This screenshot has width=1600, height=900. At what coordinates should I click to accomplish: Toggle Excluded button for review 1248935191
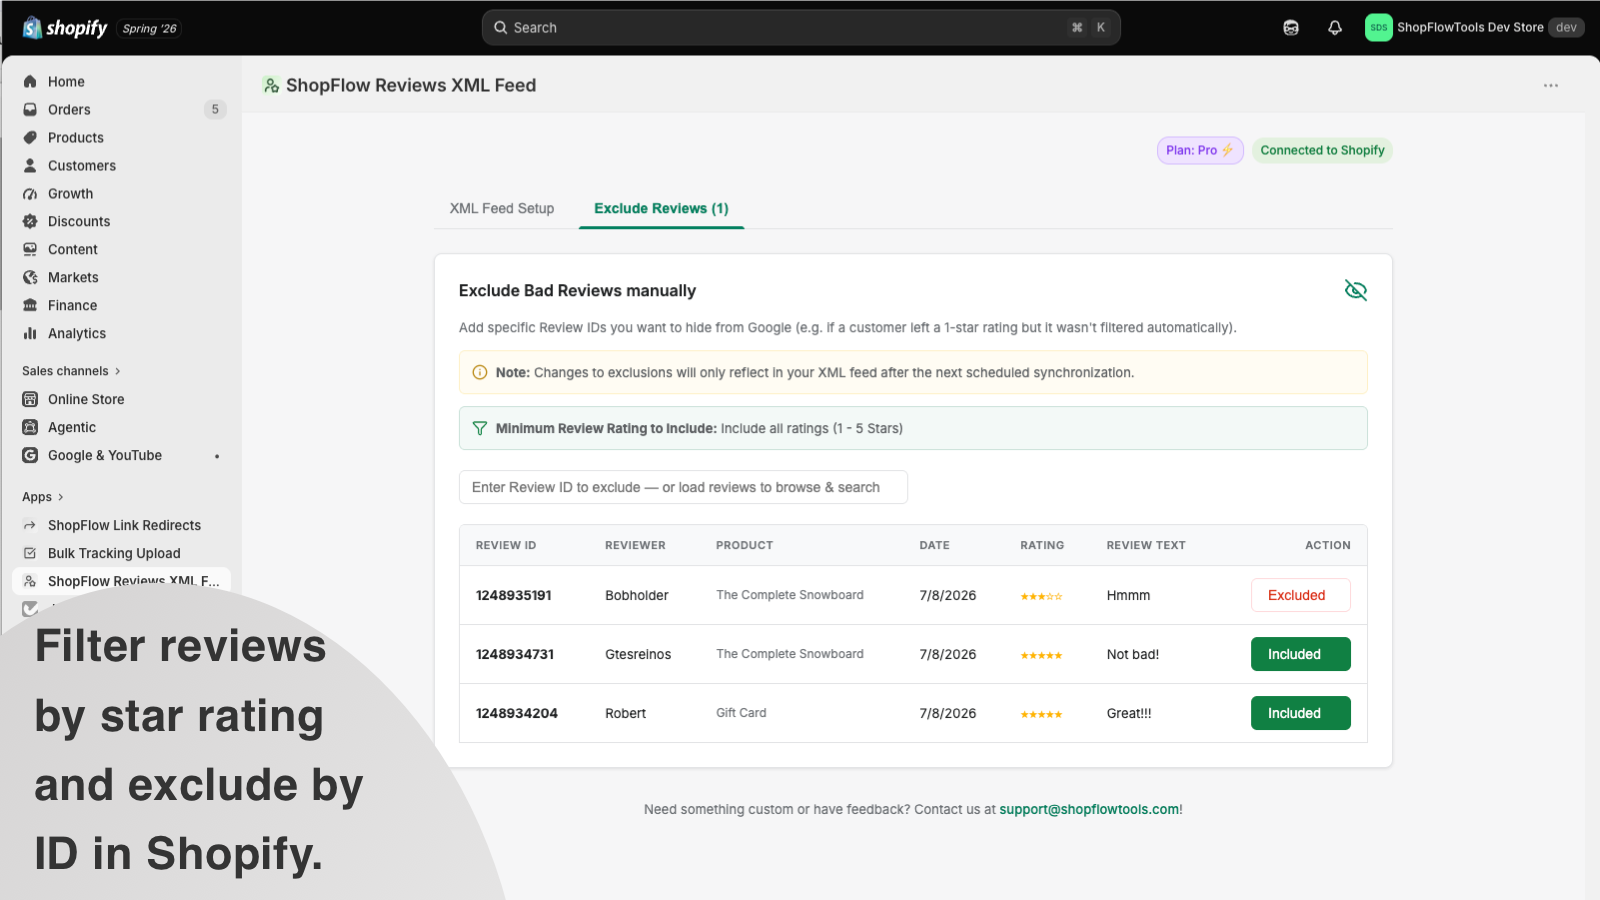click(x=1300, y=595)
